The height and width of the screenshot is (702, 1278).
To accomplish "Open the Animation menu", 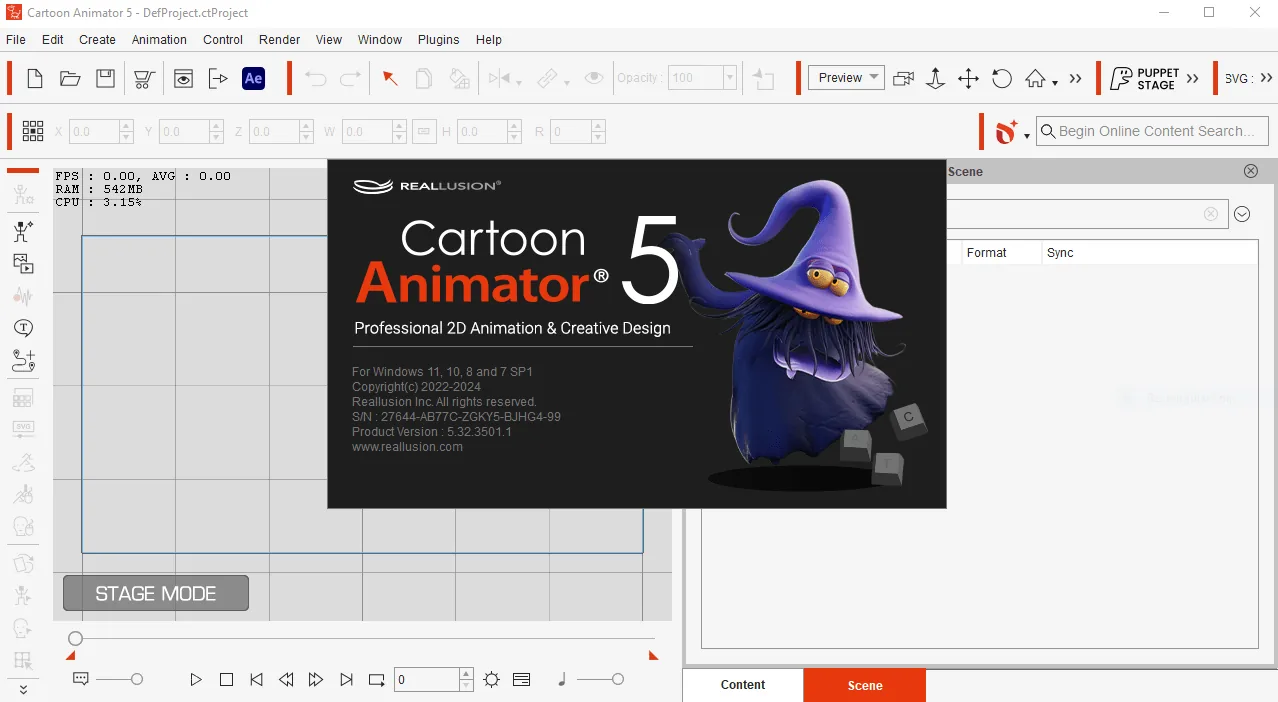I will [x=159, y=40].
